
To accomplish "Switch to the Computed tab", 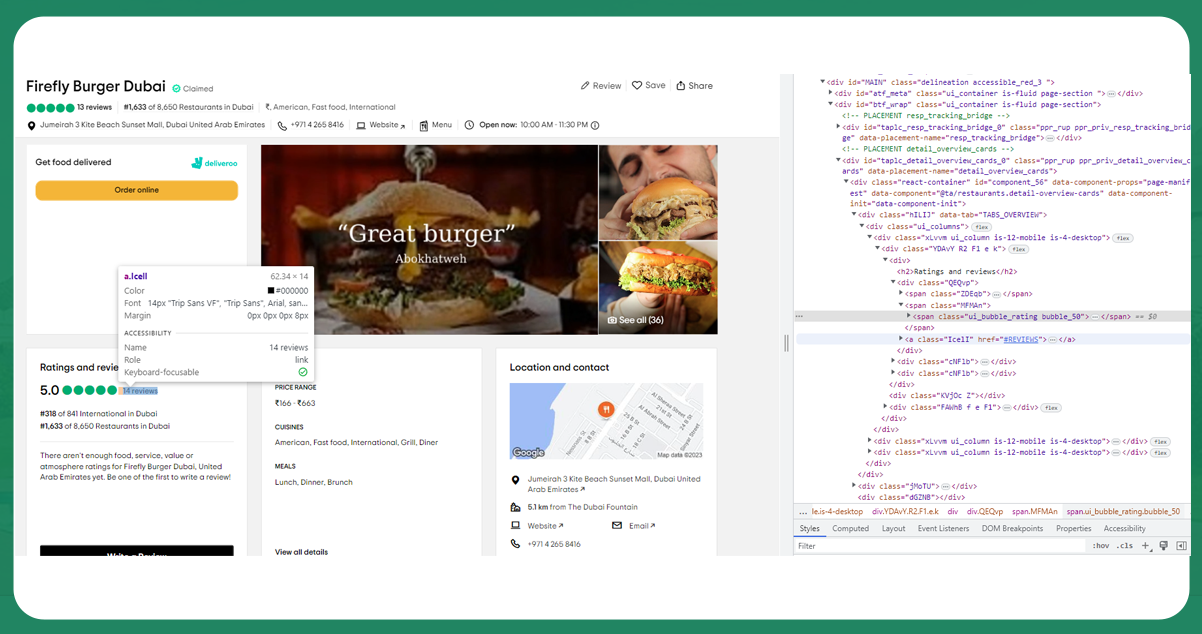I will pyautogui.click(x=850, y=528).
